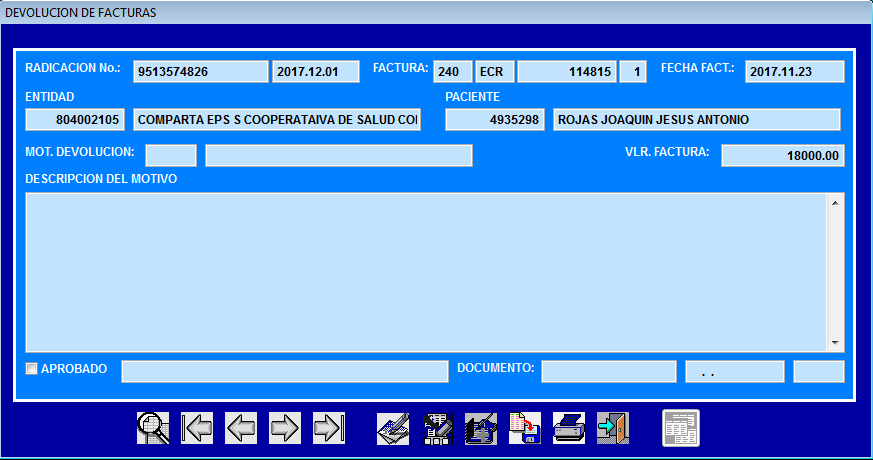
Task: Jump to the last record arrow
Action: click(329, 428)
